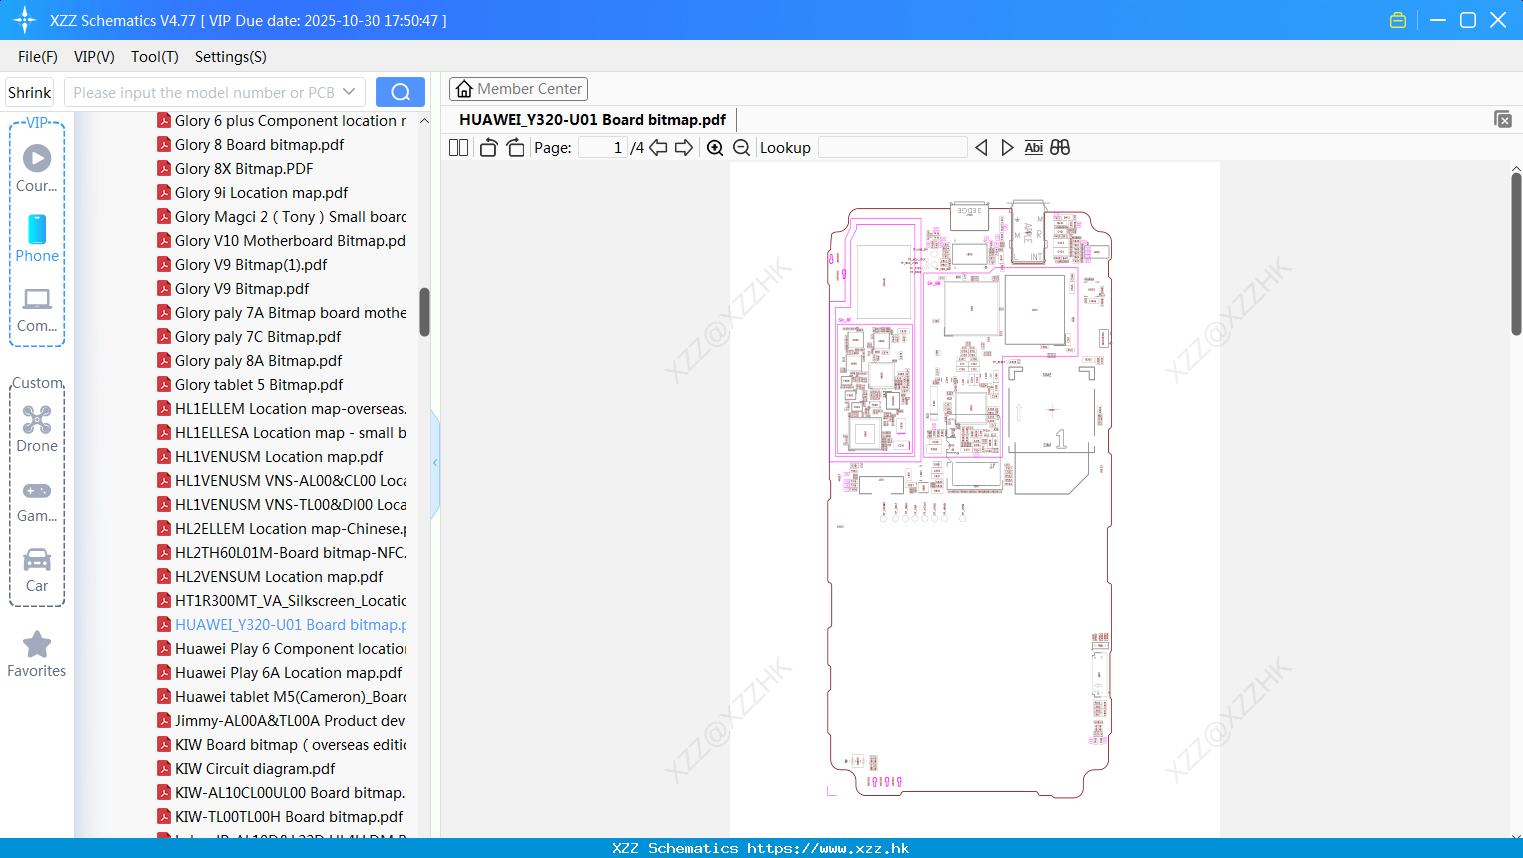Open Glory tablet 5 Bitmap.pdf
The image size is (1523, 858).
259,385
